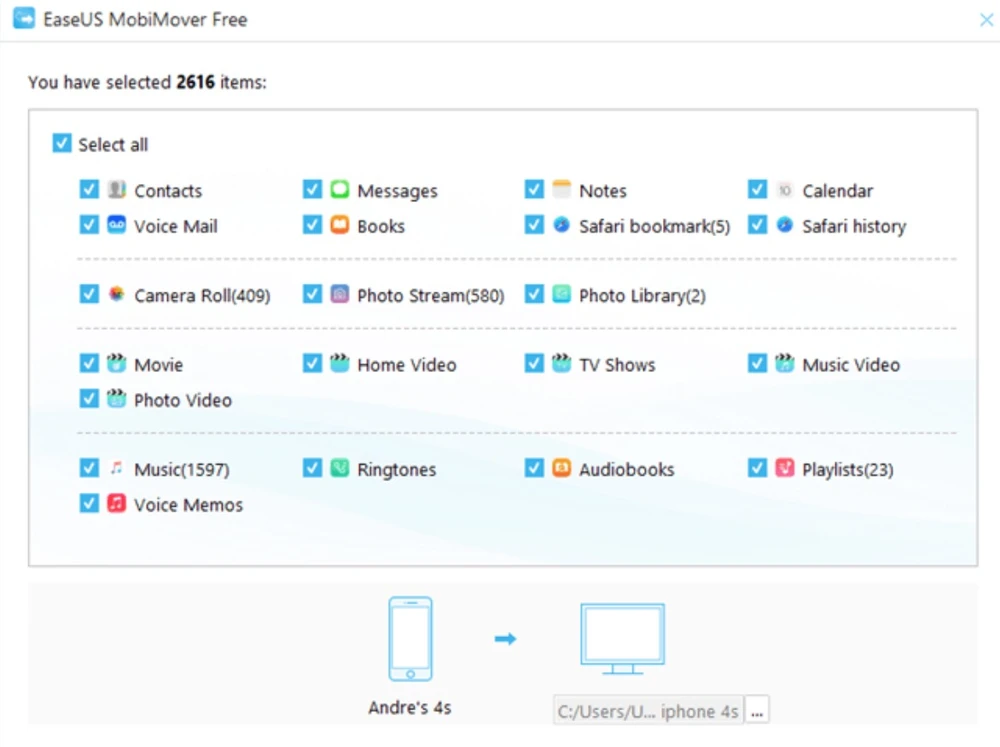Click the red Voice Memos icon
1000x747 pixels.
tap(117, 504)
